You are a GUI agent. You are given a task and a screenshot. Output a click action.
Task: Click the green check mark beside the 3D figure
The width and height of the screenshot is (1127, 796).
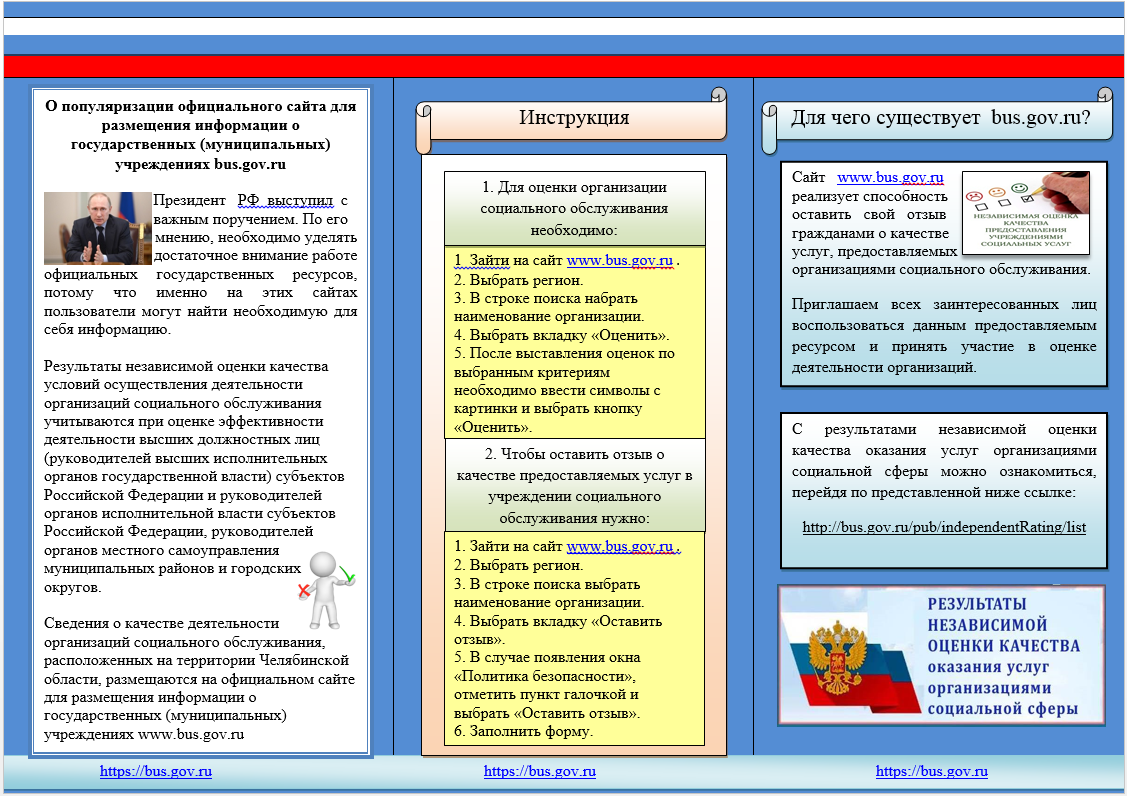346,575
